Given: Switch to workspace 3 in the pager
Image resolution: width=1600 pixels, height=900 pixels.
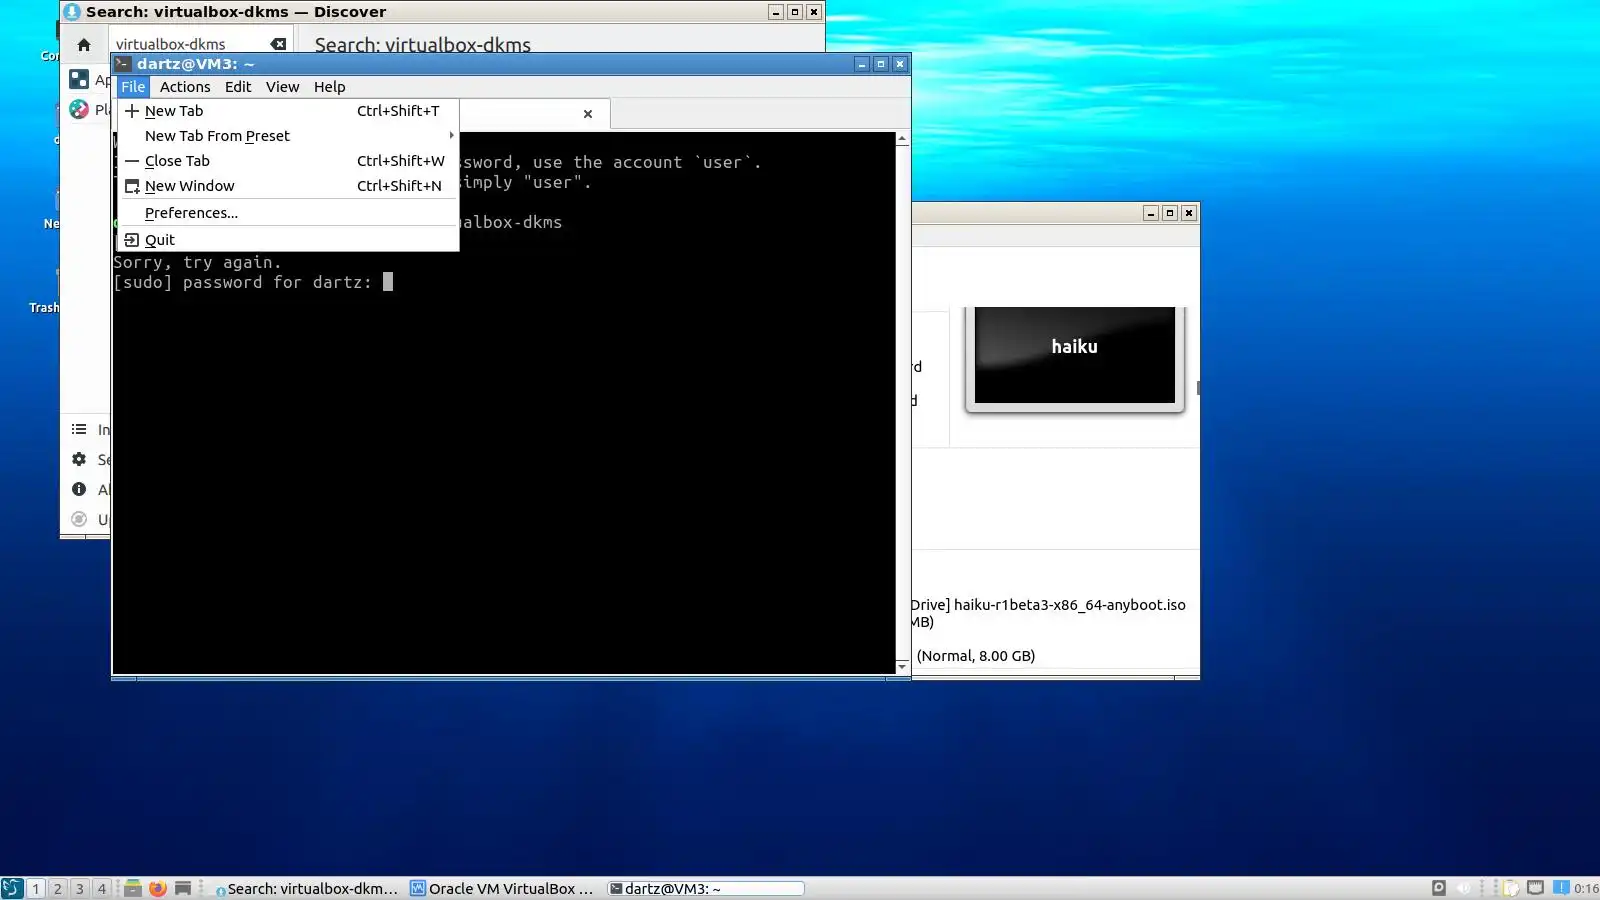Looking at the screenshot, I should [x=80, y=888].
